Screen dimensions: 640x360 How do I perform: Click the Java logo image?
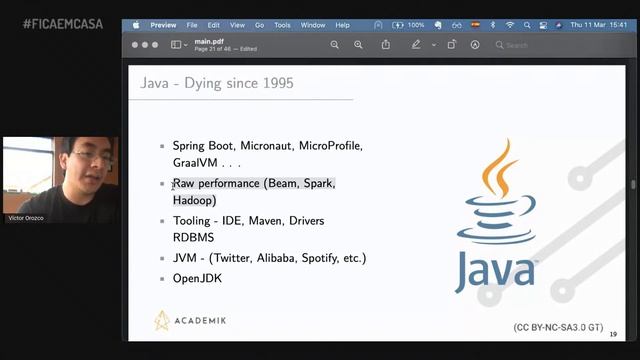click(x=496, y=216)
